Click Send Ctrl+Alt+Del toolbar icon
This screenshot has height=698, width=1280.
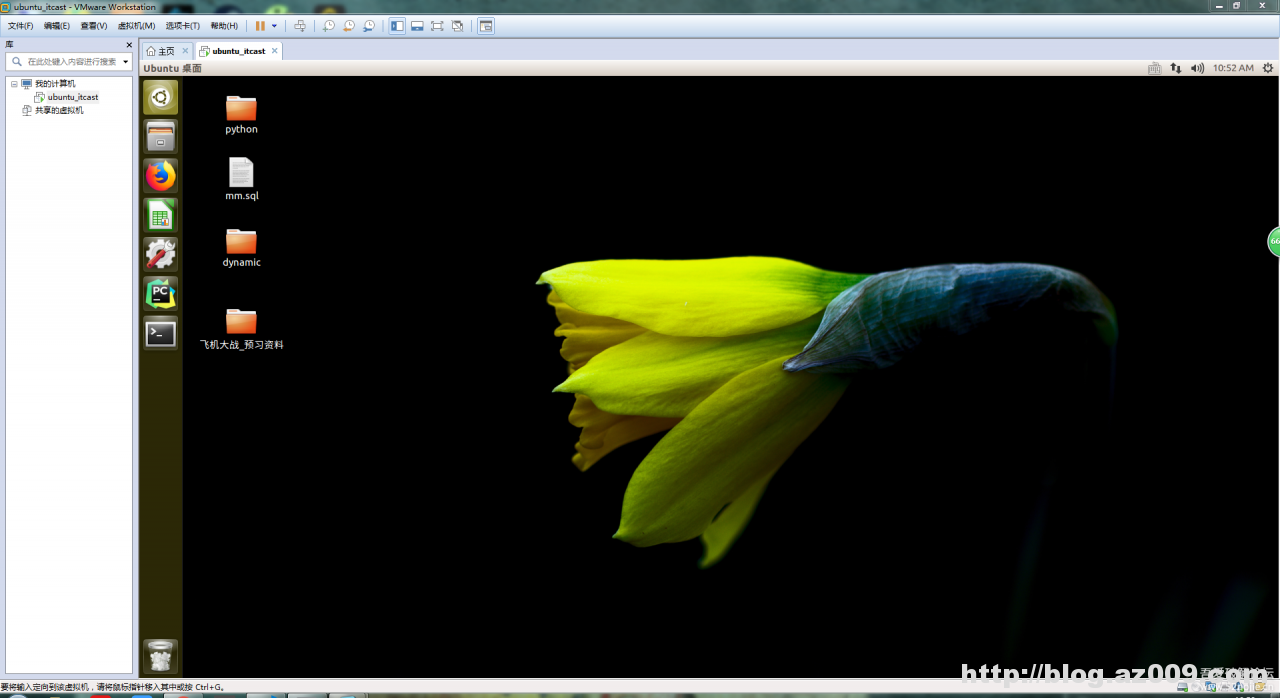pyautogui.click(x=299, y=26)
